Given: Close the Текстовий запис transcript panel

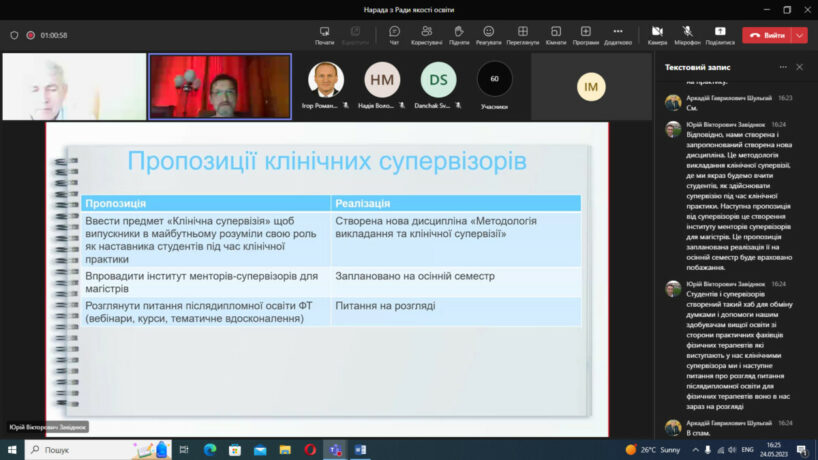Looking at the screenshot, I should (x=799, y=67).
